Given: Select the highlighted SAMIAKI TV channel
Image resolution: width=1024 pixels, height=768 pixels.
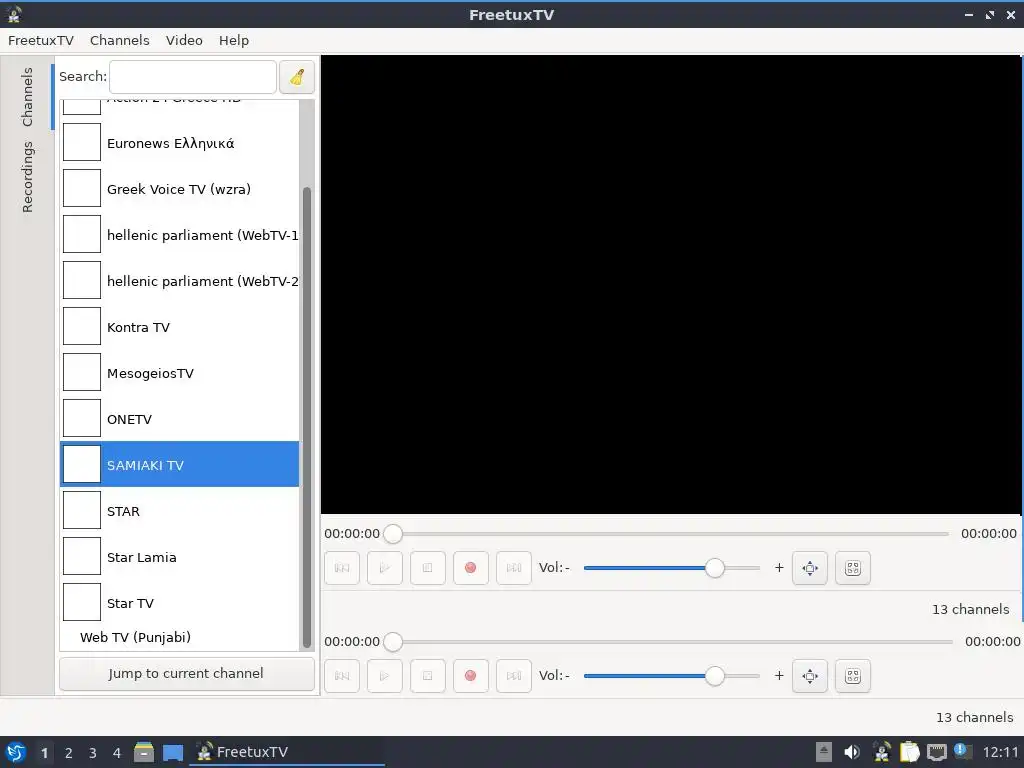Looking at the screenshot, I should pos(180,465).
